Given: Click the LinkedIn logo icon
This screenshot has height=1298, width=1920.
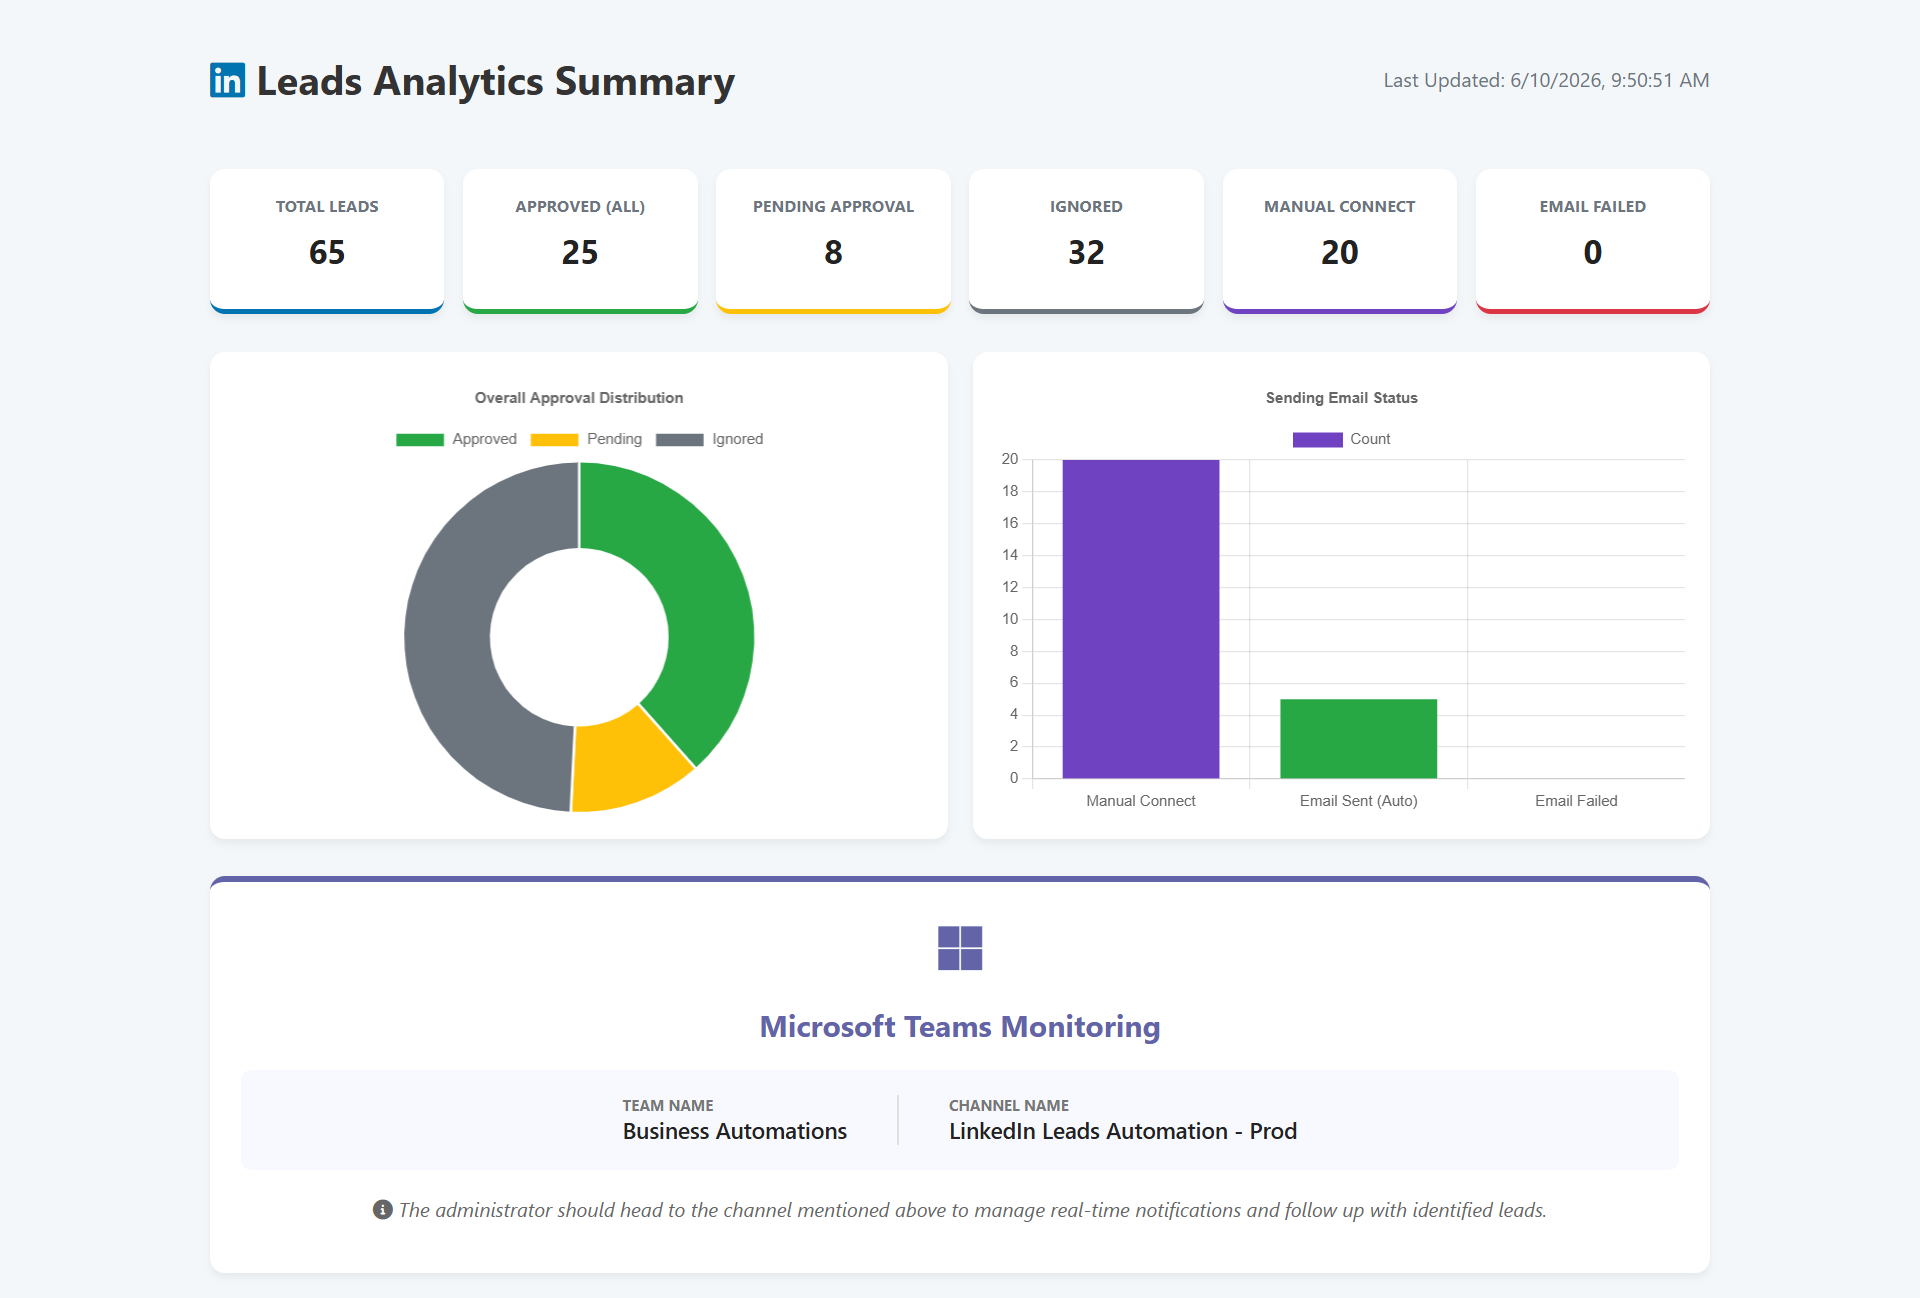Looking at the screenshot, I should [x=227, y=80].
